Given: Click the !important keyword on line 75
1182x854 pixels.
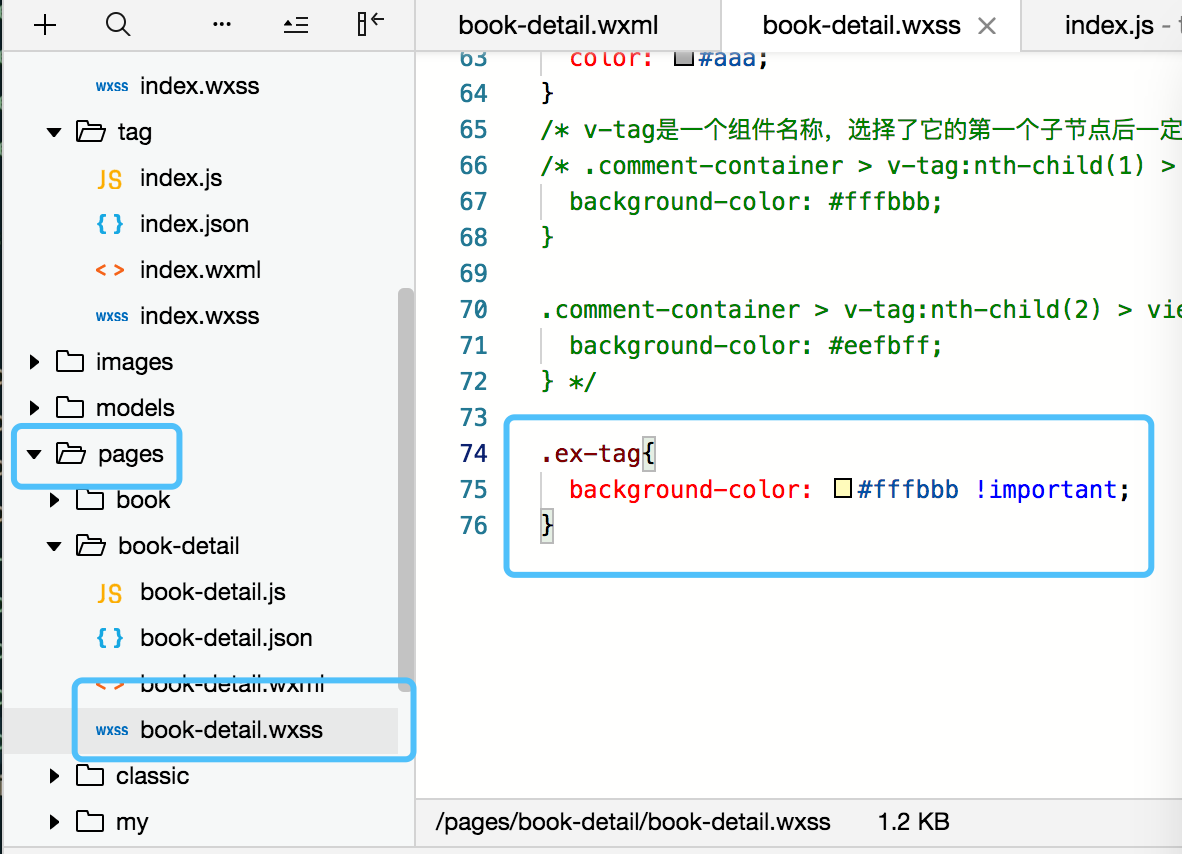Looking at the screenshot, I should click(x=1046, y=489).
